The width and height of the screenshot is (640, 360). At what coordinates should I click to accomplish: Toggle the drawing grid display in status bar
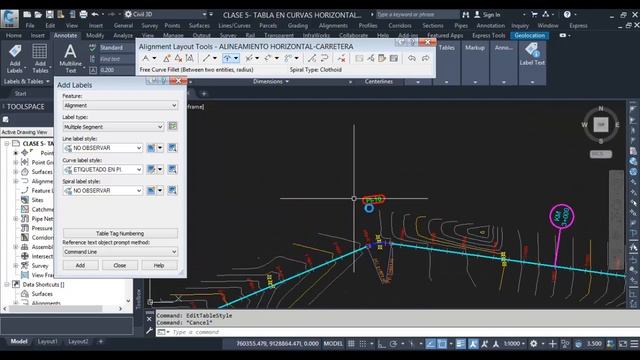coord(351,344)
